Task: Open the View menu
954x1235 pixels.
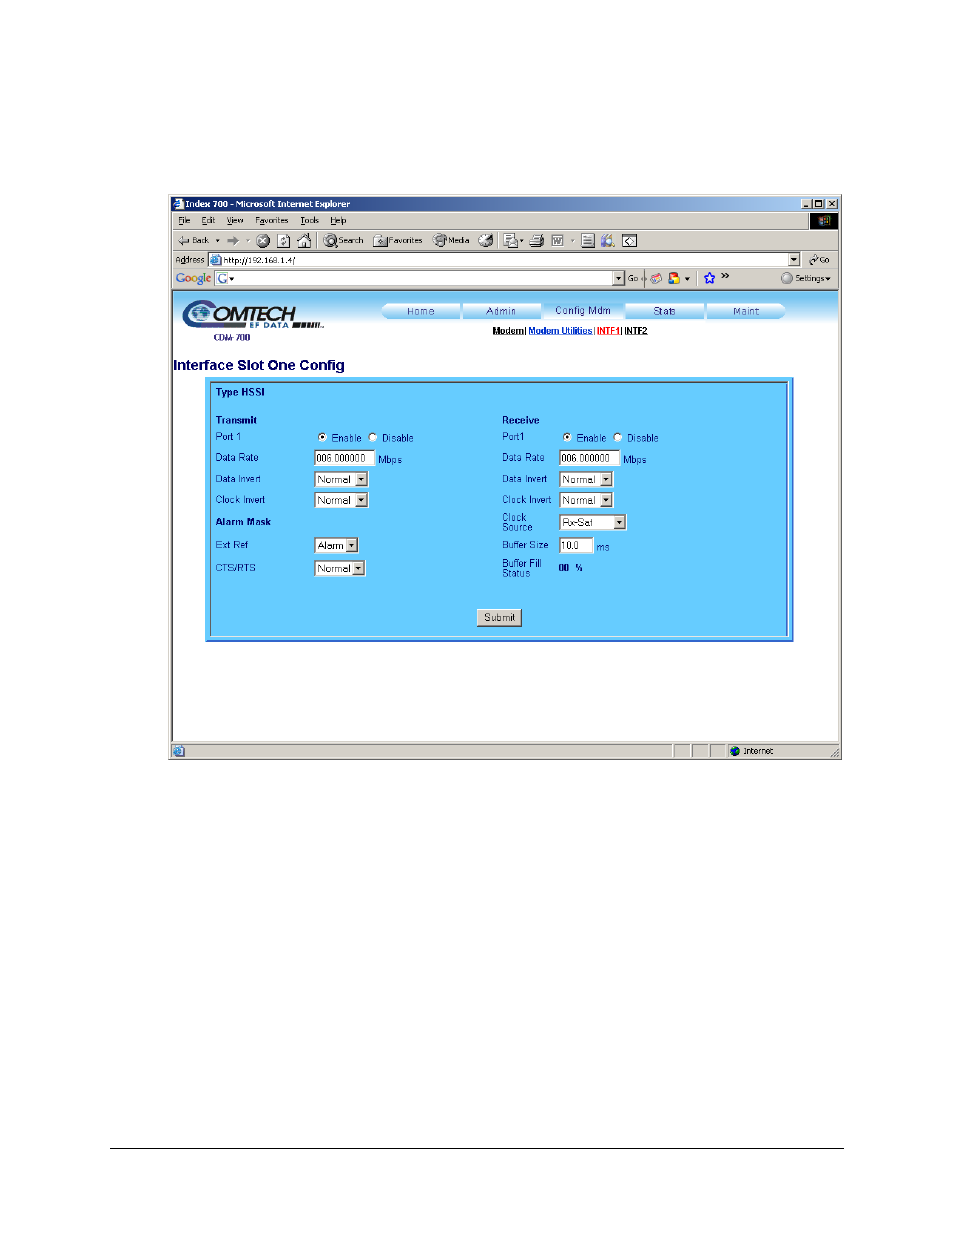Action: click(x=235, y=221)
